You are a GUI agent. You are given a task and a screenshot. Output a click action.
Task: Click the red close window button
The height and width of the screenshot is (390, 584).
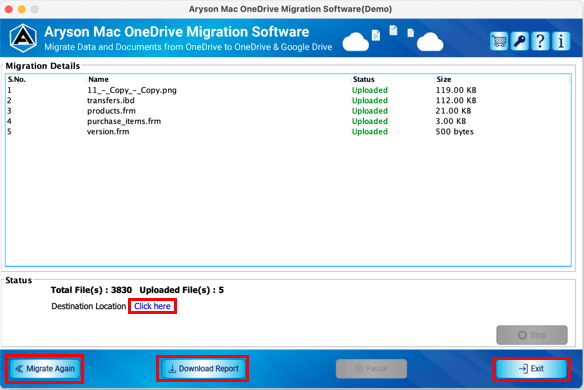9,9
